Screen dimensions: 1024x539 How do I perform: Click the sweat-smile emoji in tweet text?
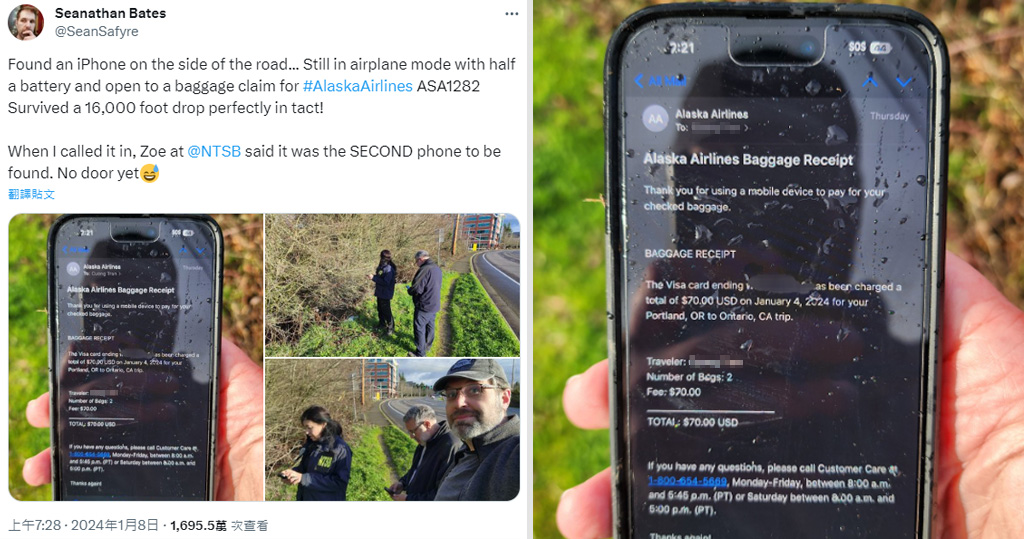[150, 173]
